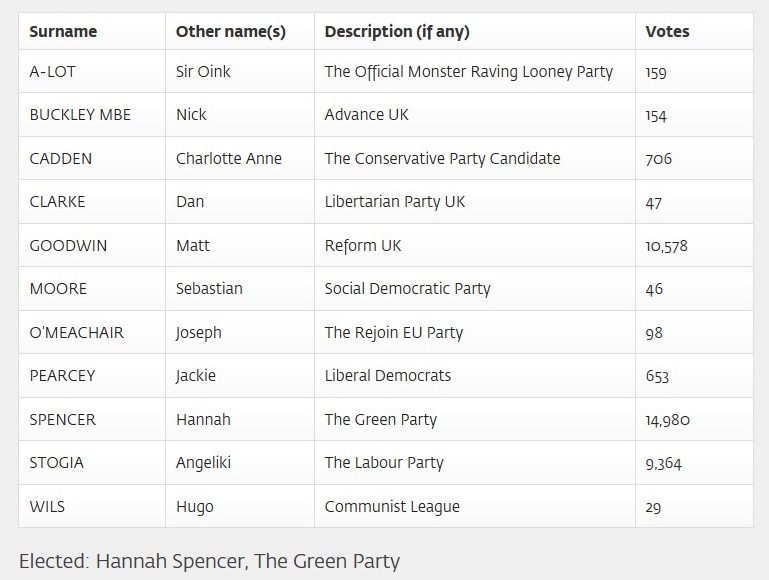Select the STOGIA surname cell

(x=57, y=463)
